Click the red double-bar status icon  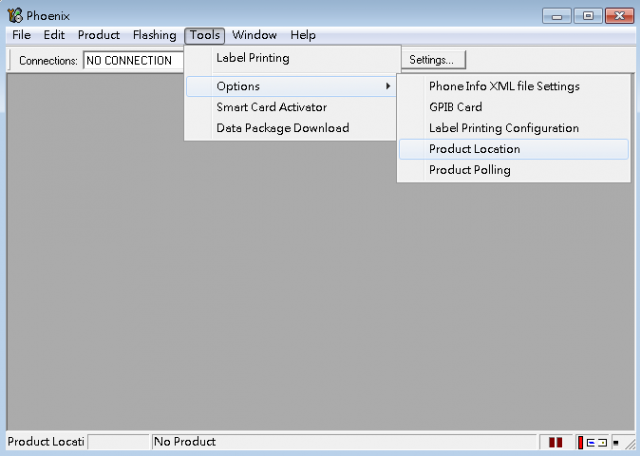tap(556, 442)
